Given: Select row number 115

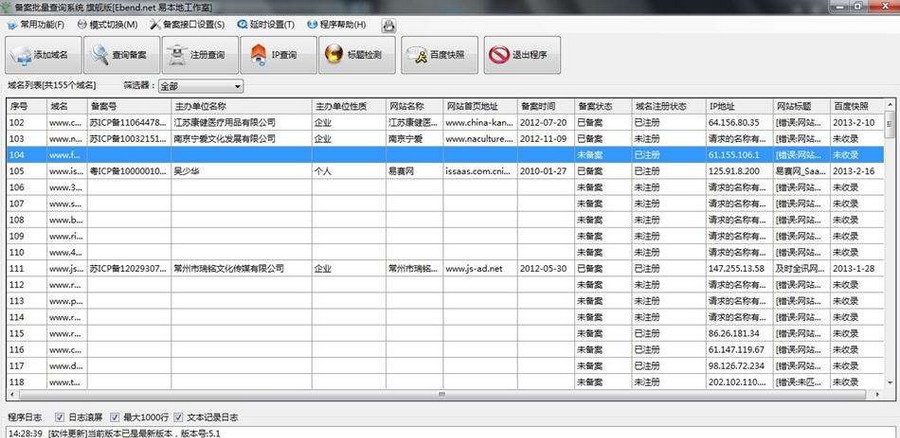Looking at the screenshot, I should [27, 333].
